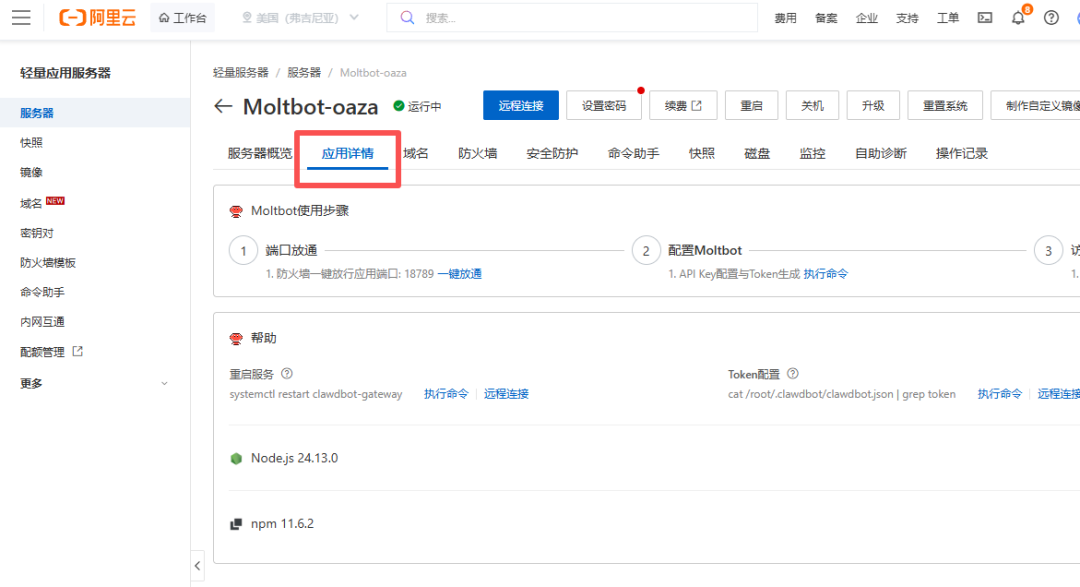Open the 操作记录 tab
Viewport: 1080px width, 587px height.
tap(962, 154)
